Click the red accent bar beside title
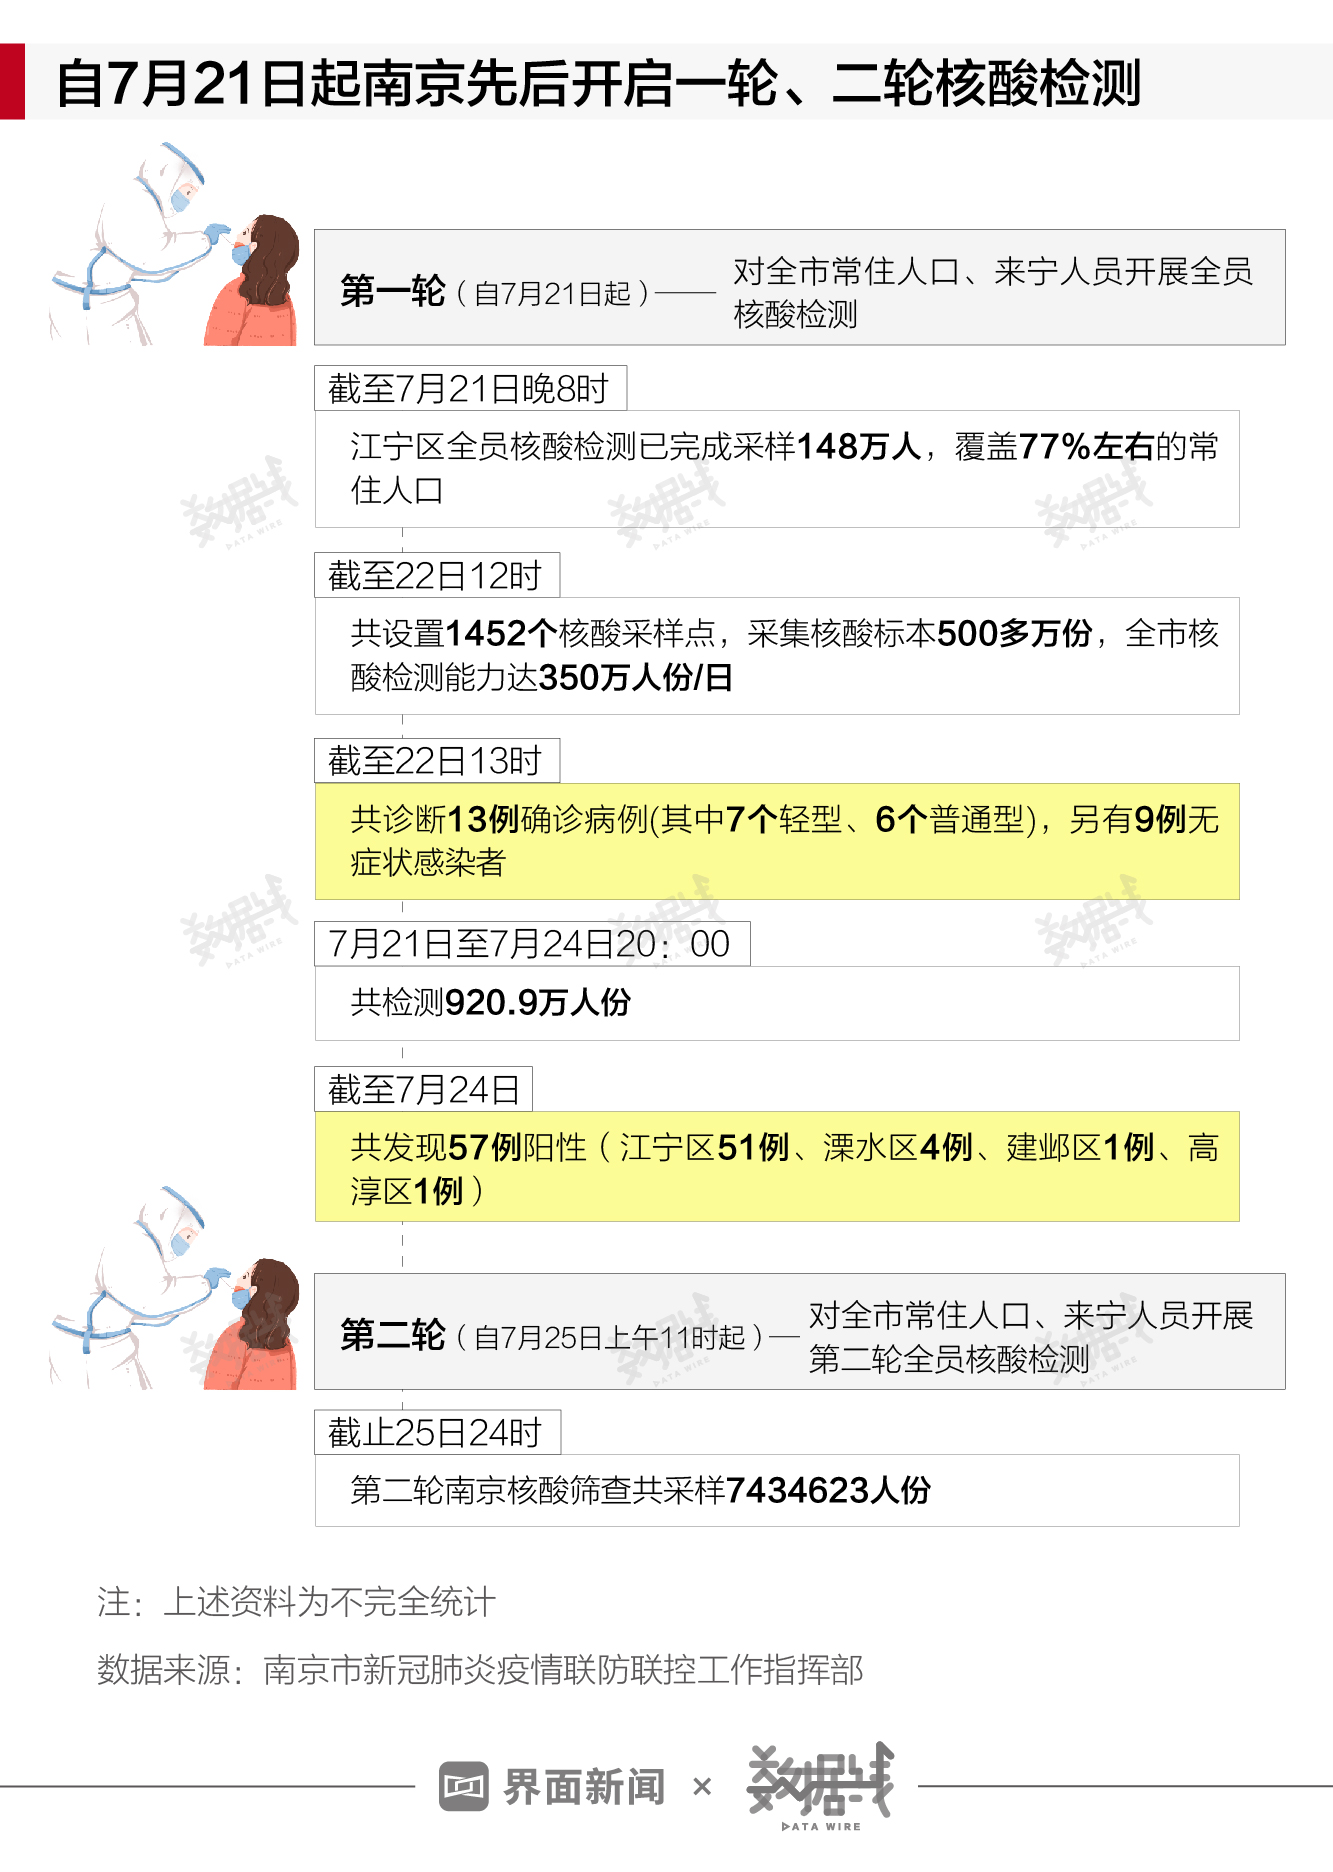 (12, 81)
